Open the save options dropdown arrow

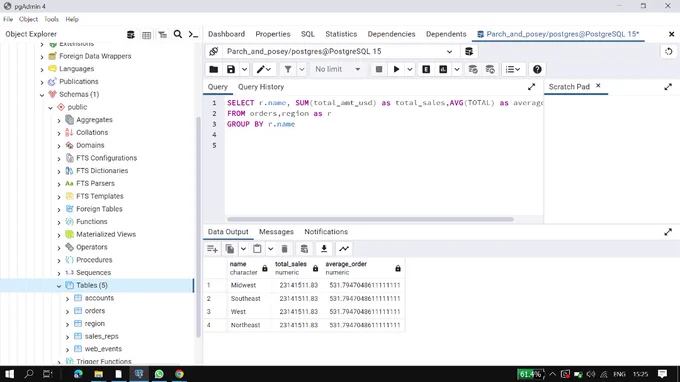(244, 69)
